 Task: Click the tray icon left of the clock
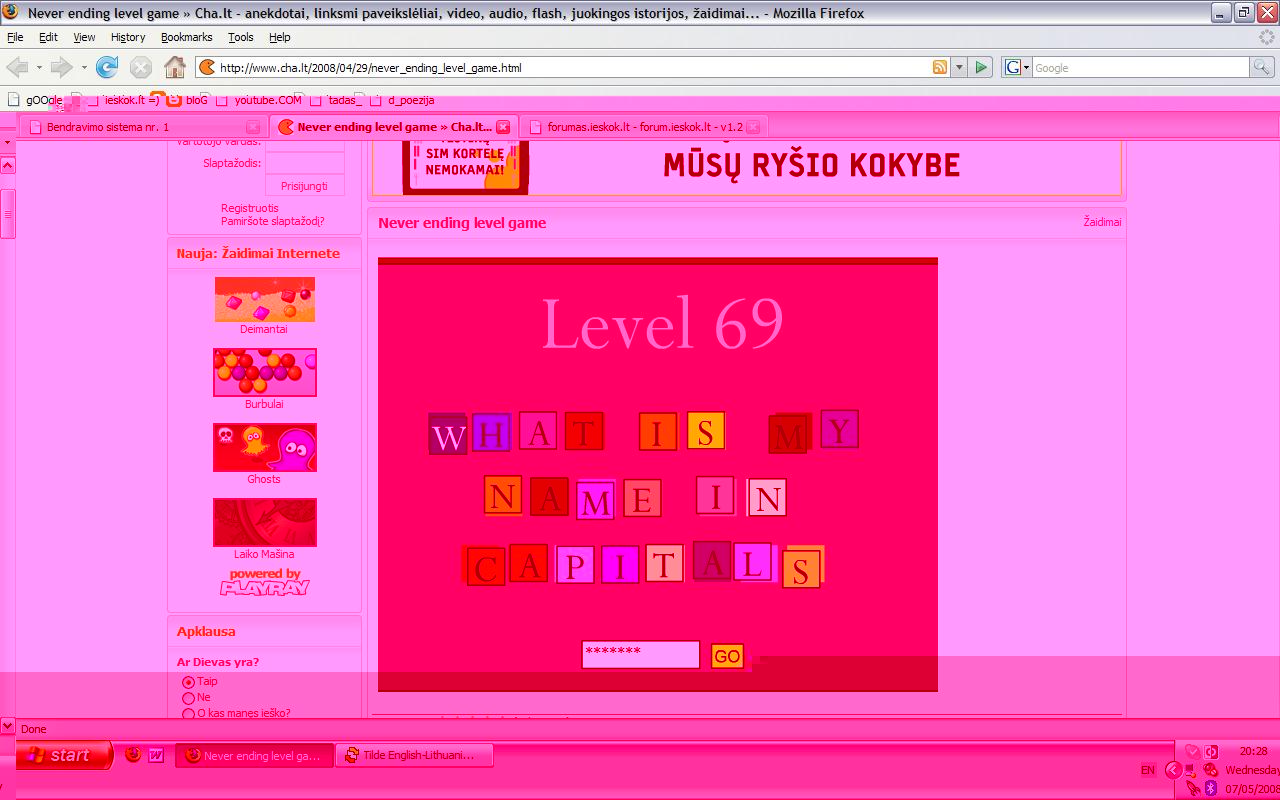click(1211, 752)
